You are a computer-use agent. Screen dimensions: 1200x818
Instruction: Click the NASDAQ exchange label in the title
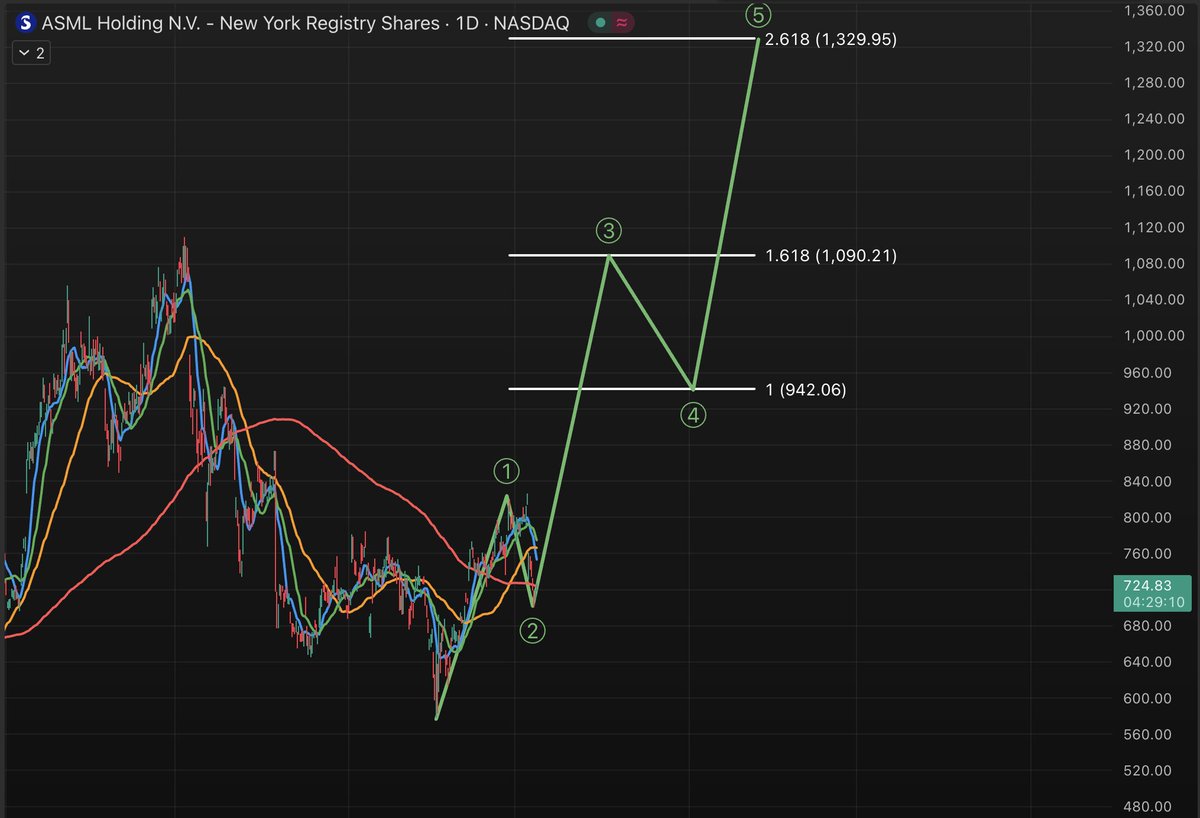532,22
